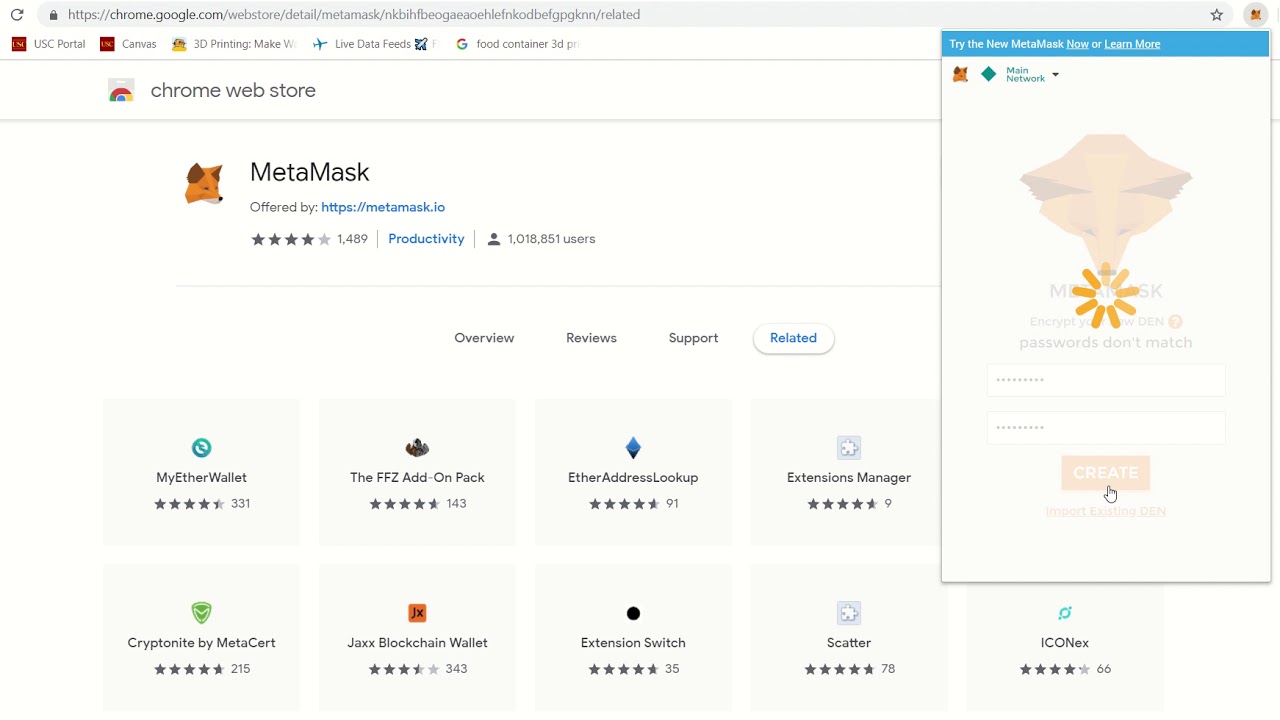
Task: Click Scatter's 78 rating stars
Action: click(x=841, y=669)
